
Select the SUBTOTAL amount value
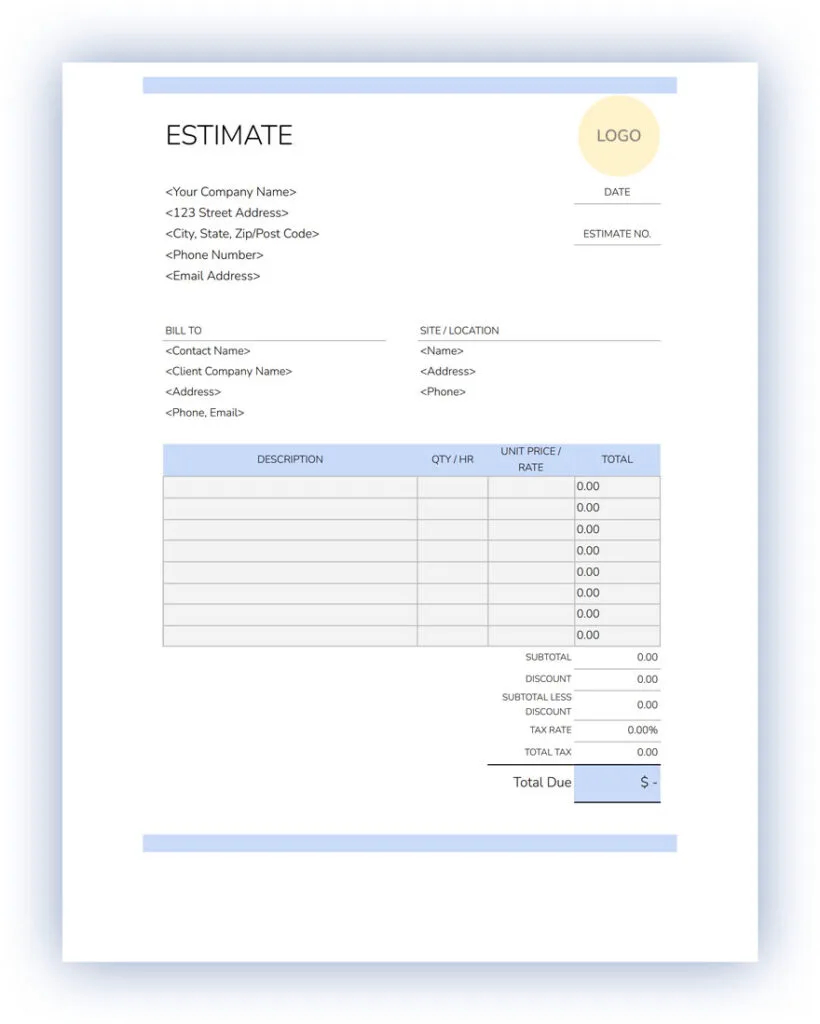click(x=647, y=658)
